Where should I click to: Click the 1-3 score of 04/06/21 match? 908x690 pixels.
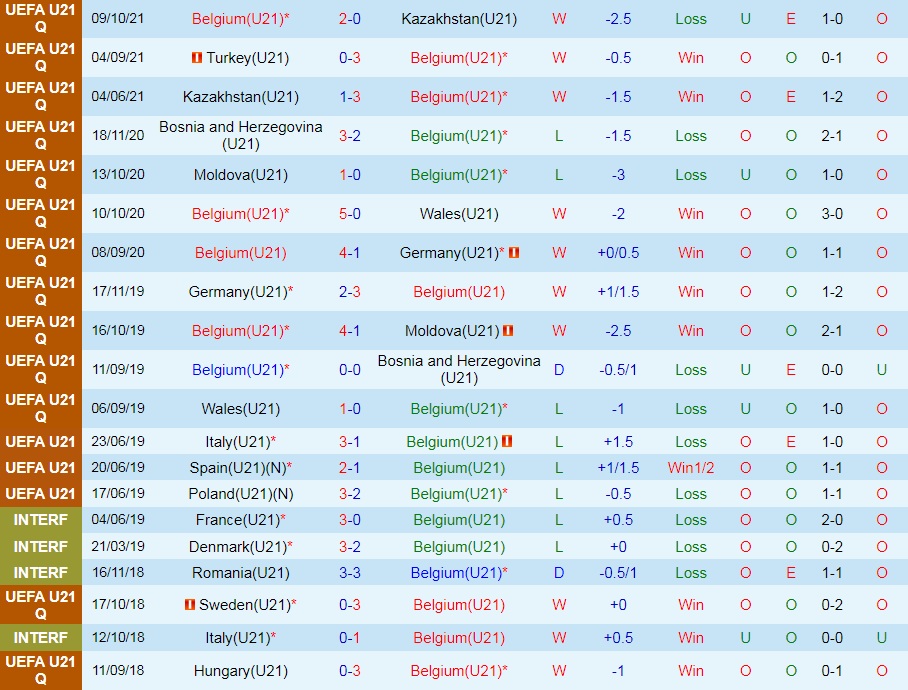[350, 97]
